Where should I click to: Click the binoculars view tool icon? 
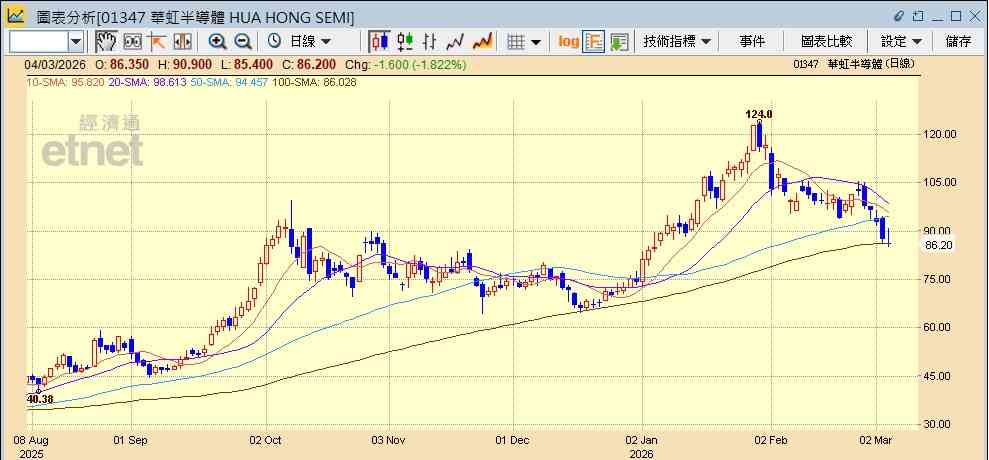click(132, 42)
